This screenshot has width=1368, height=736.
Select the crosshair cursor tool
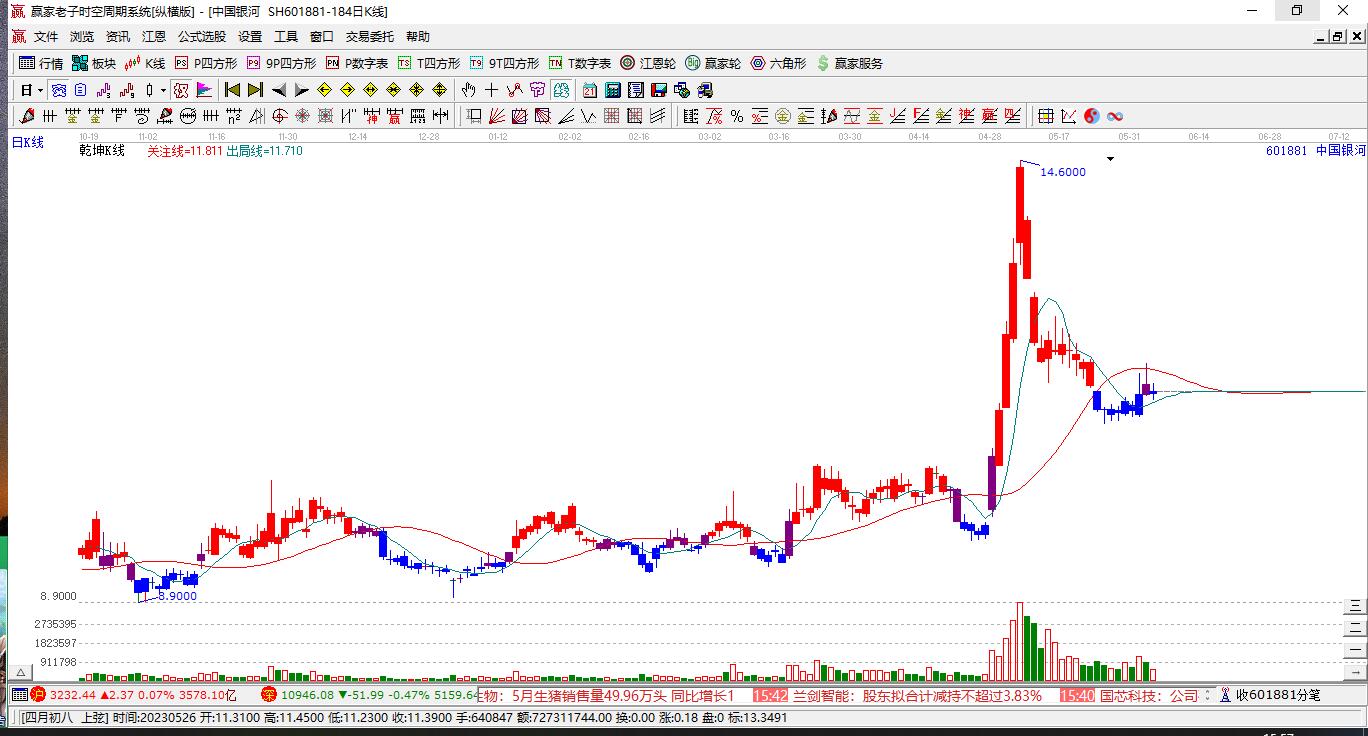pos(491,90)
